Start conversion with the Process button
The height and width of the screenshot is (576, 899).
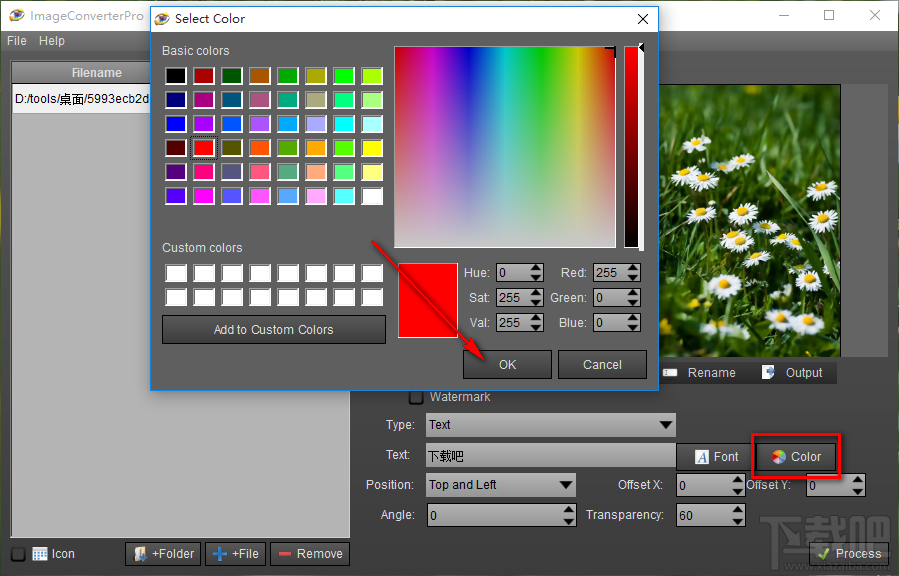tap(848, 553)
